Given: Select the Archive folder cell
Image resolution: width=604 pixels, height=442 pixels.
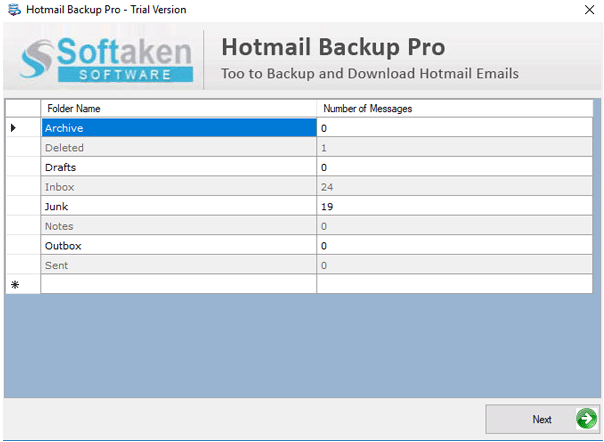Looking at the screenshot, I should pos(179,128).
